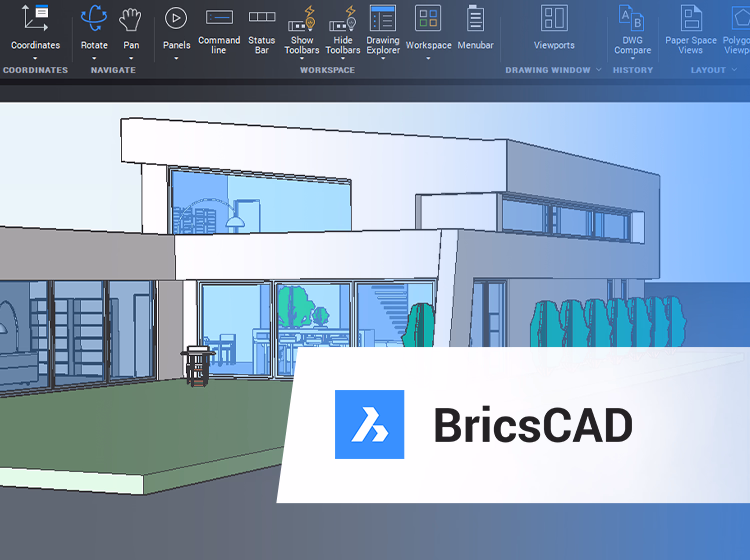Launch DWG Compare
The image size is (750, 560).
(x=632, y=18)
